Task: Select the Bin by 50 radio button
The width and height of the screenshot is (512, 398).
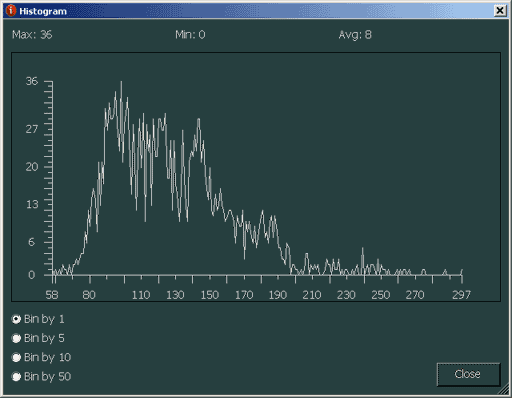Action: click(x=16, y=377)
